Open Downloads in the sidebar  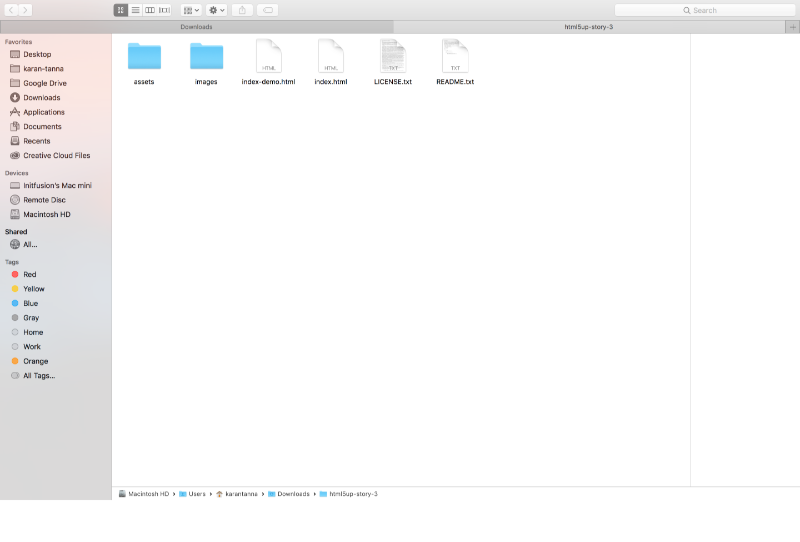56,97
